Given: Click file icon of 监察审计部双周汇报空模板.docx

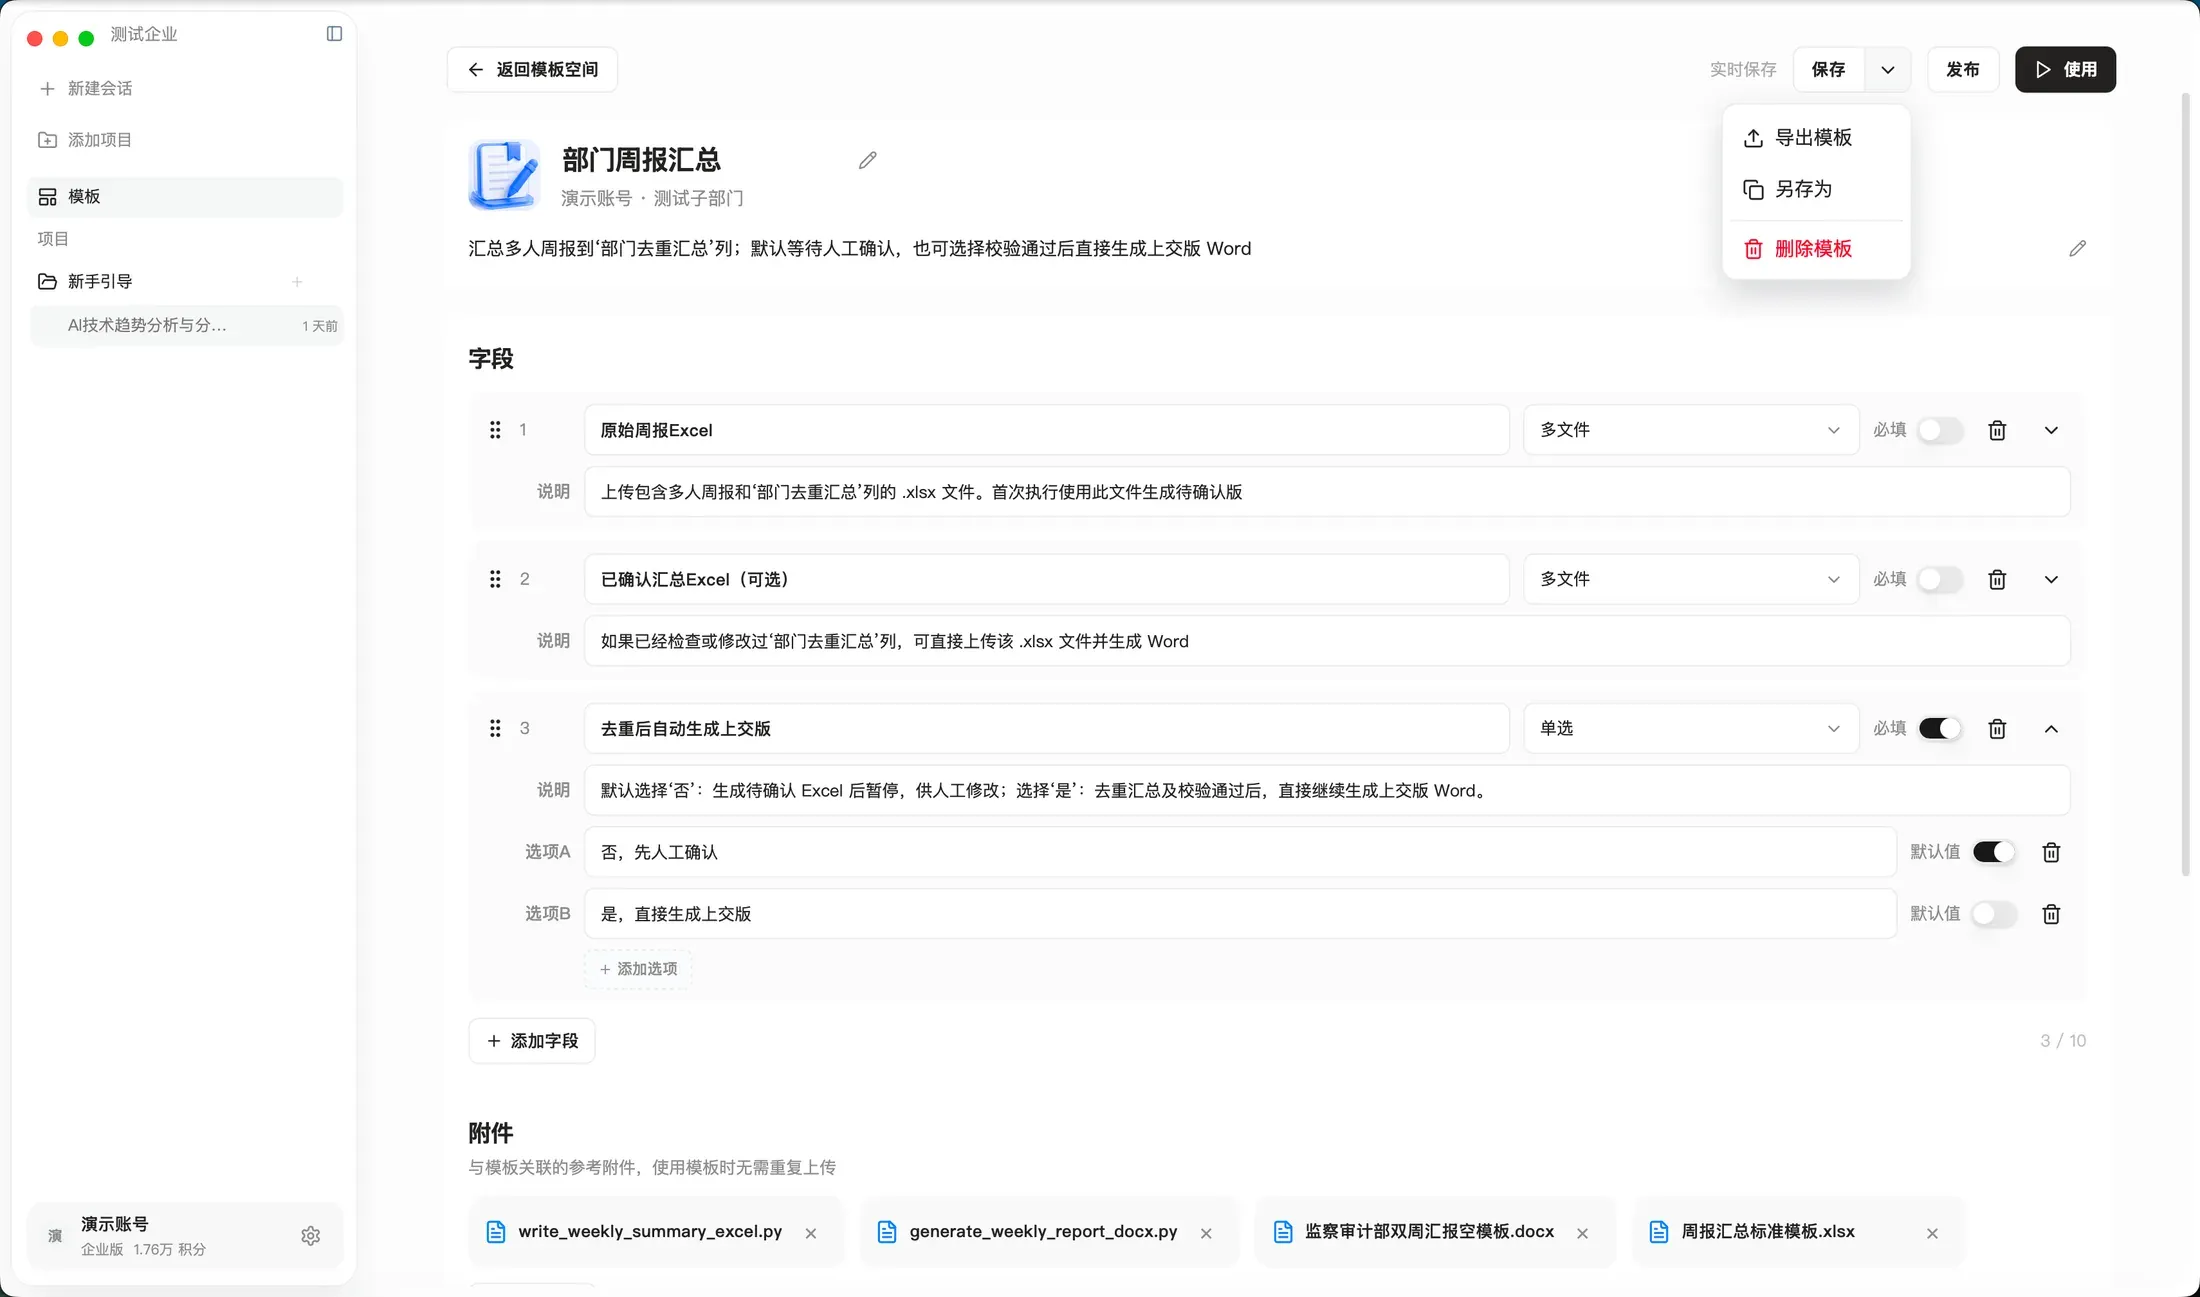Looking at the screenshot, I should click(1282, 1232).
